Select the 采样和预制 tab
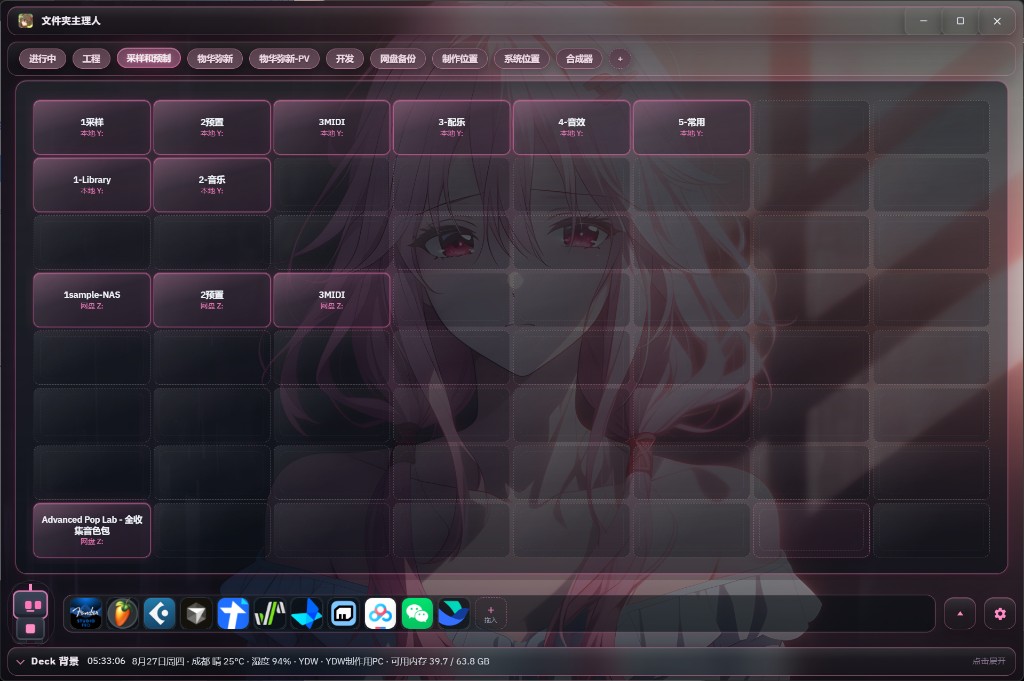 click(x=149, y=58)
